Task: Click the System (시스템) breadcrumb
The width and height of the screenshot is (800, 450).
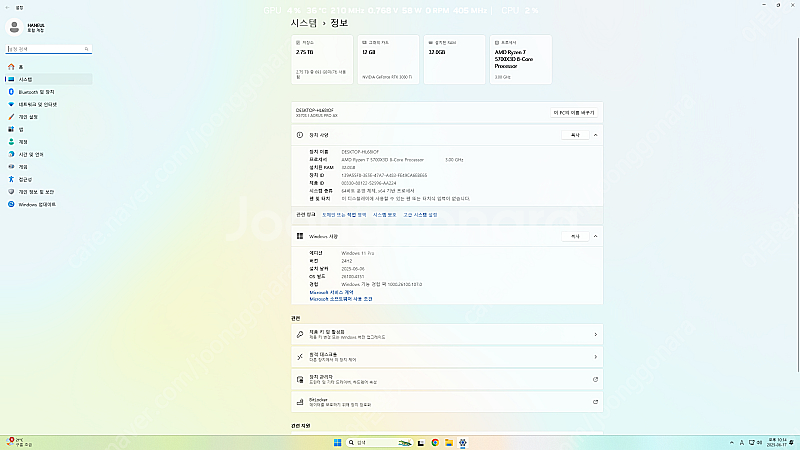Action: point(304,23)
